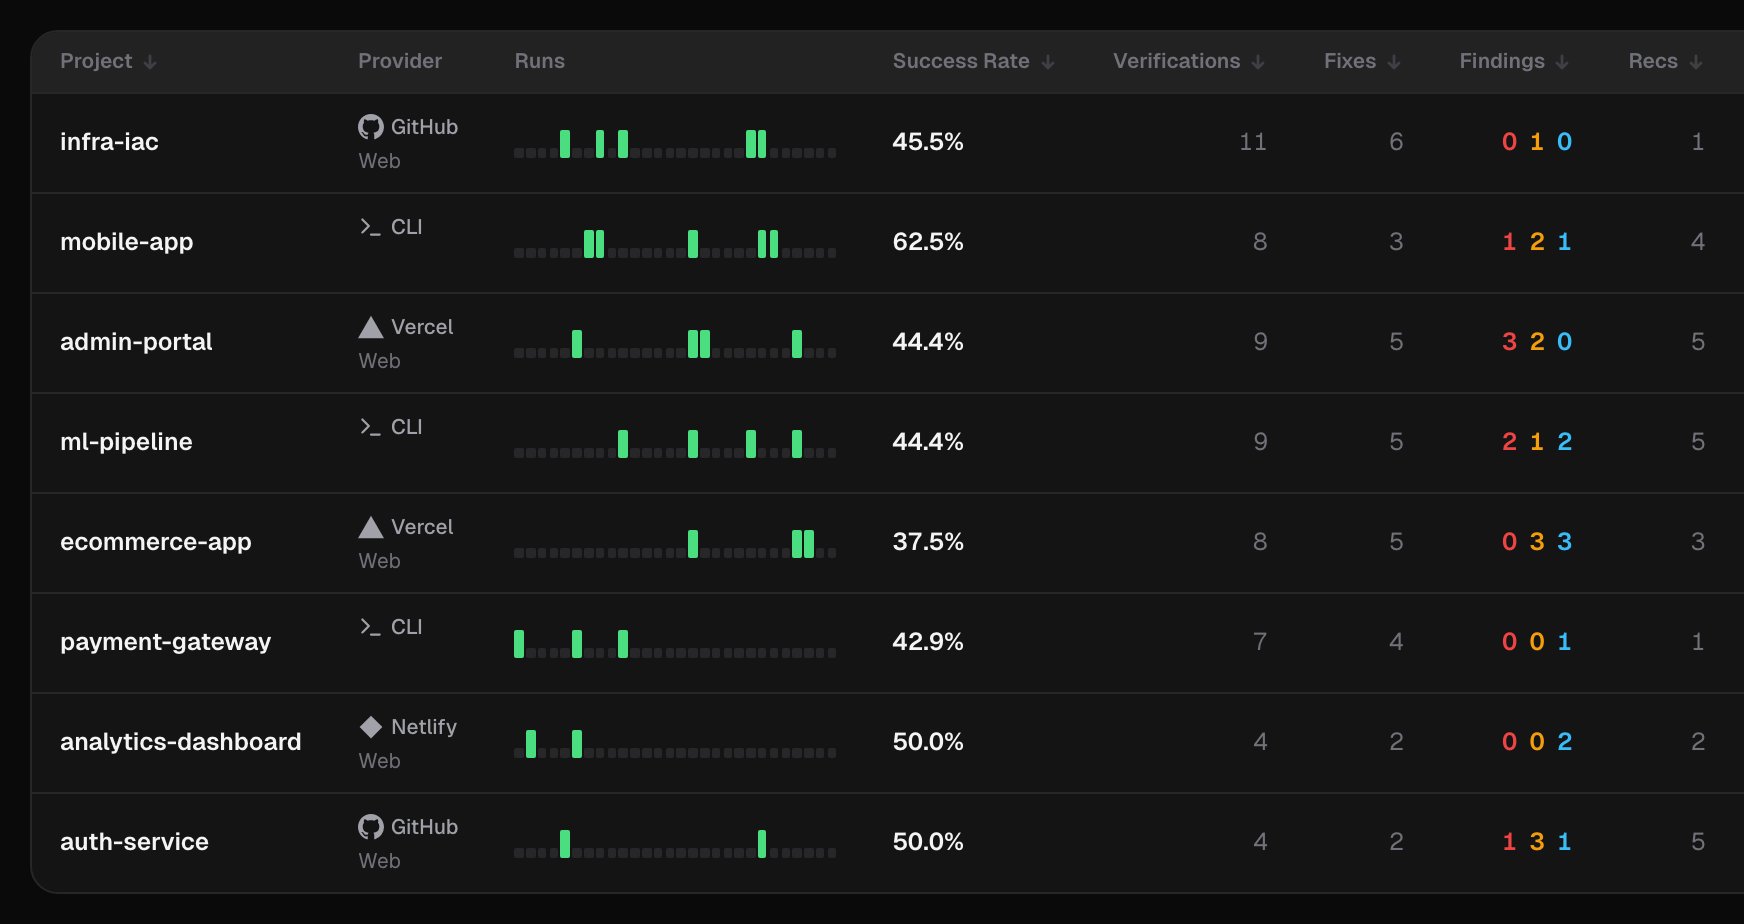Open the admin-portal project
Screen dimensions: 1744x924
(x=136, y=342)
